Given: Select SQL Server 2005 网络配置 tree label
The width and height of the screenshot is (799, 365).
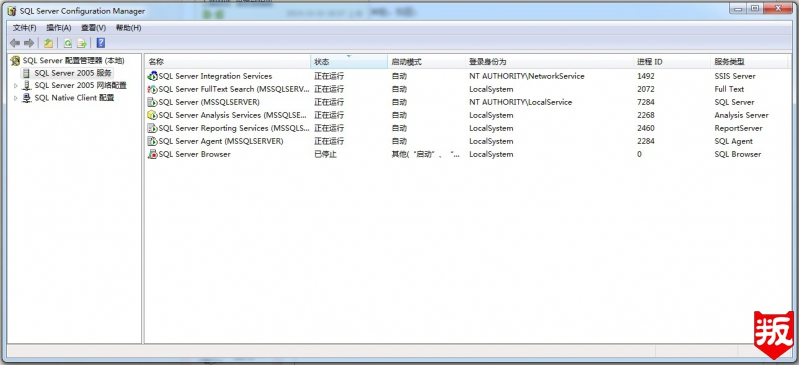Looking at the screenshot, I should pyautogui.click(x=81, y=86).
